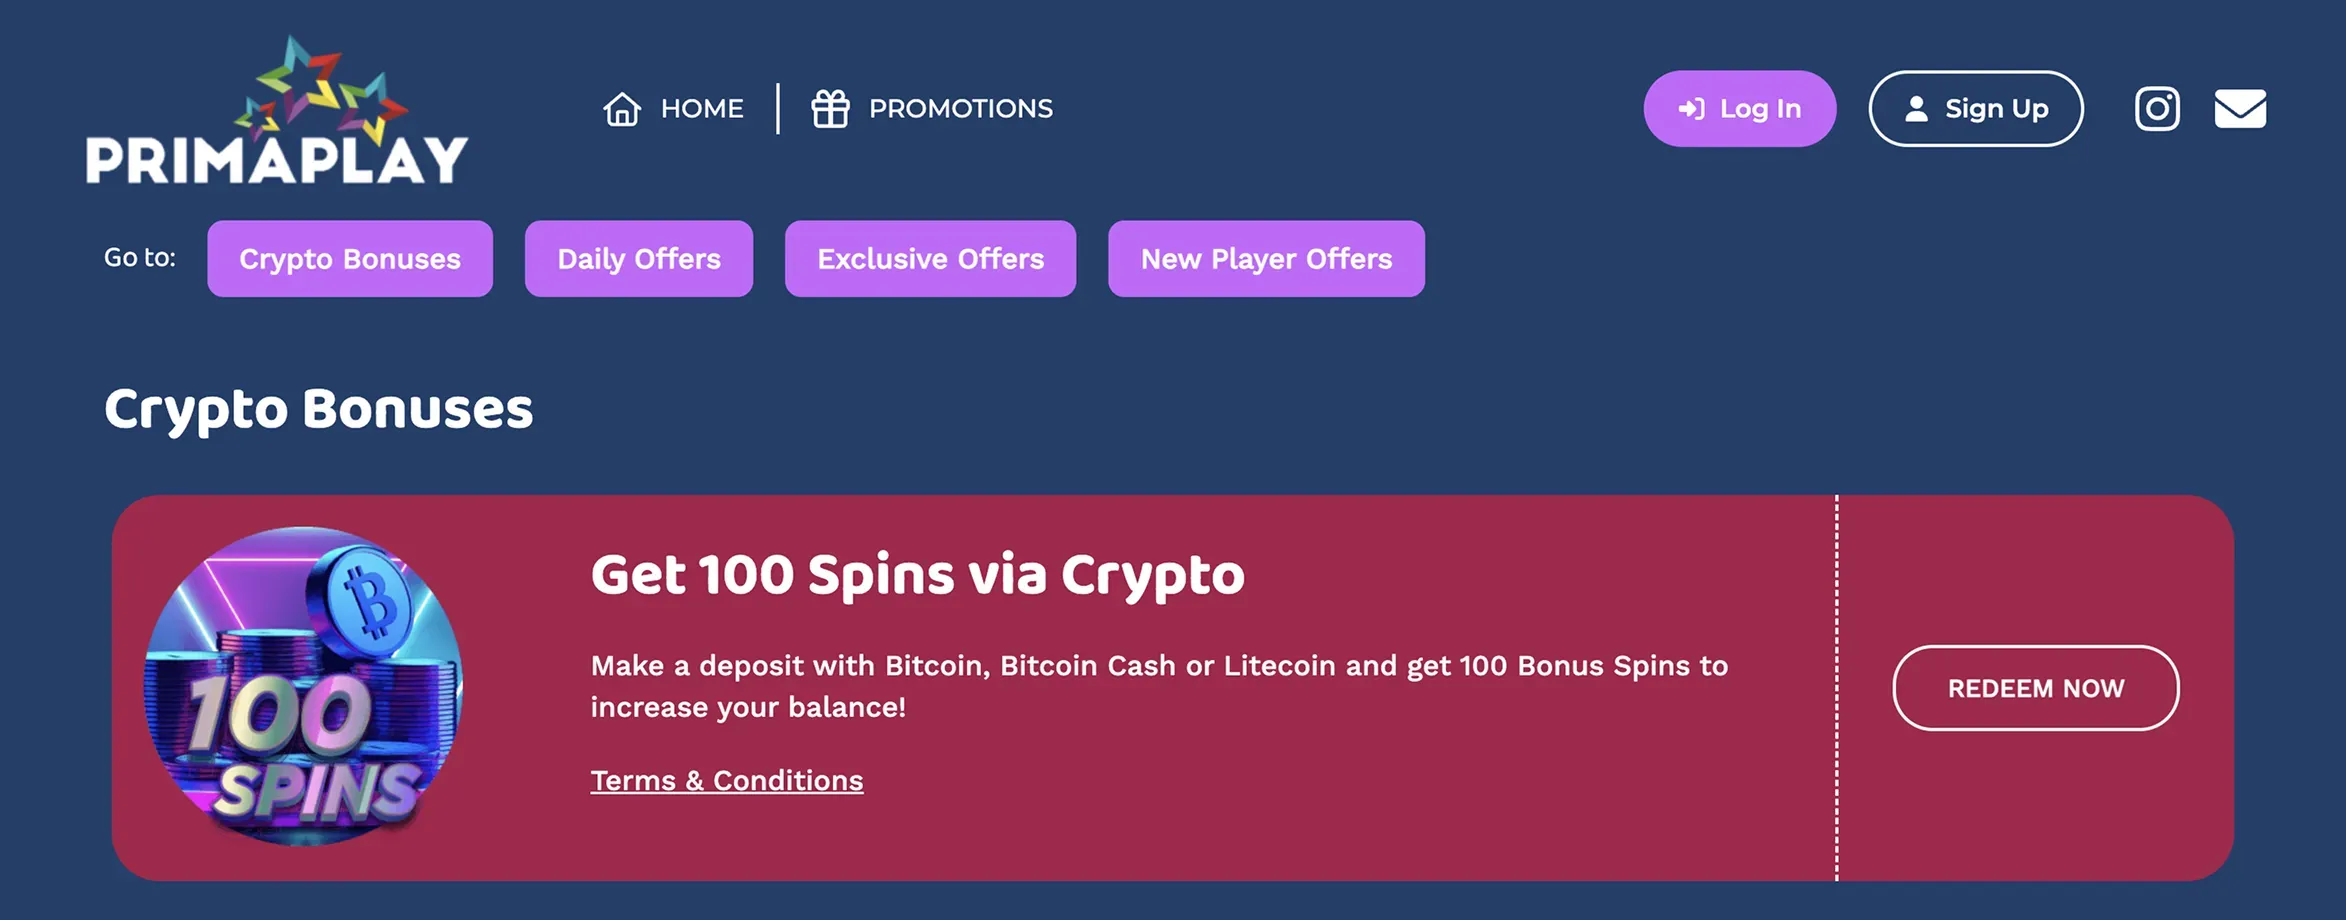The width and height of the screenshot is (2346, 920).
Task: Click the house icon beside HOME
Action: [622, 109]
